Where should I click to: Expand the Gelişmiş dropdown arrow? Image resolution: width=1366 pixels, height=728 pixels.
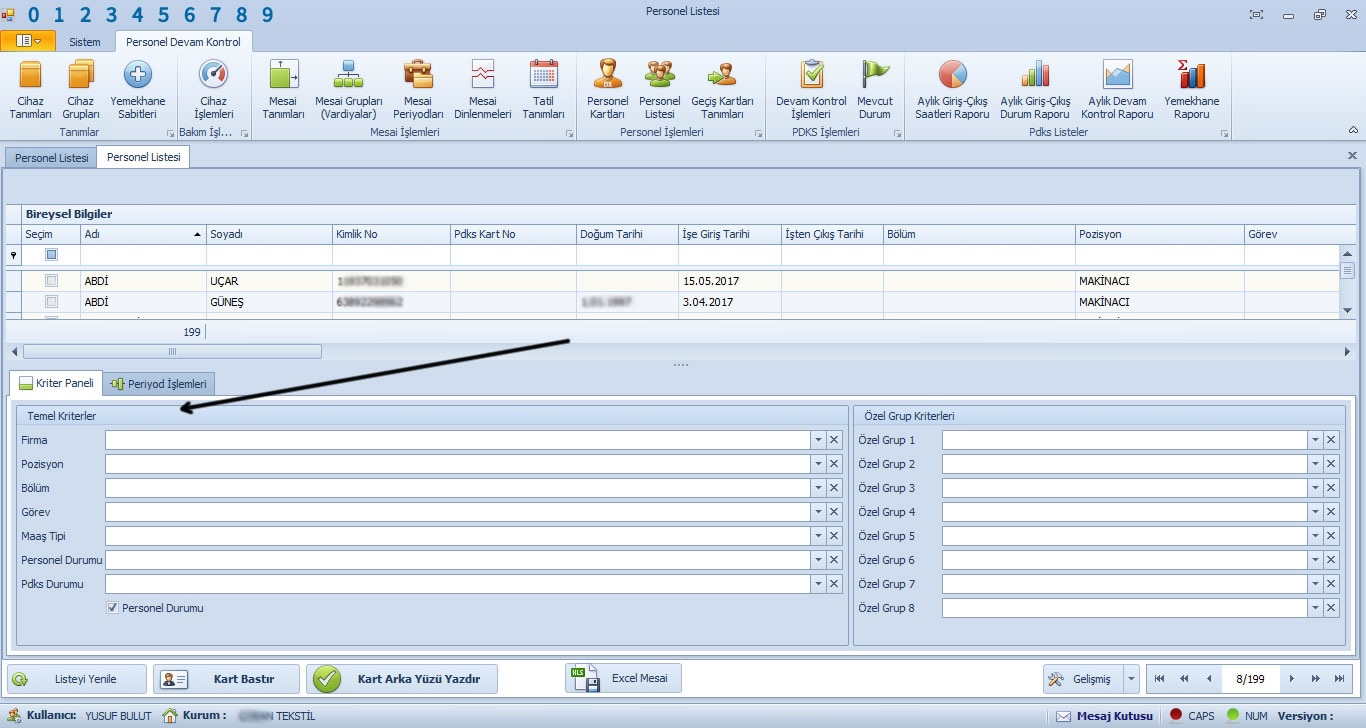(1131, 679)
